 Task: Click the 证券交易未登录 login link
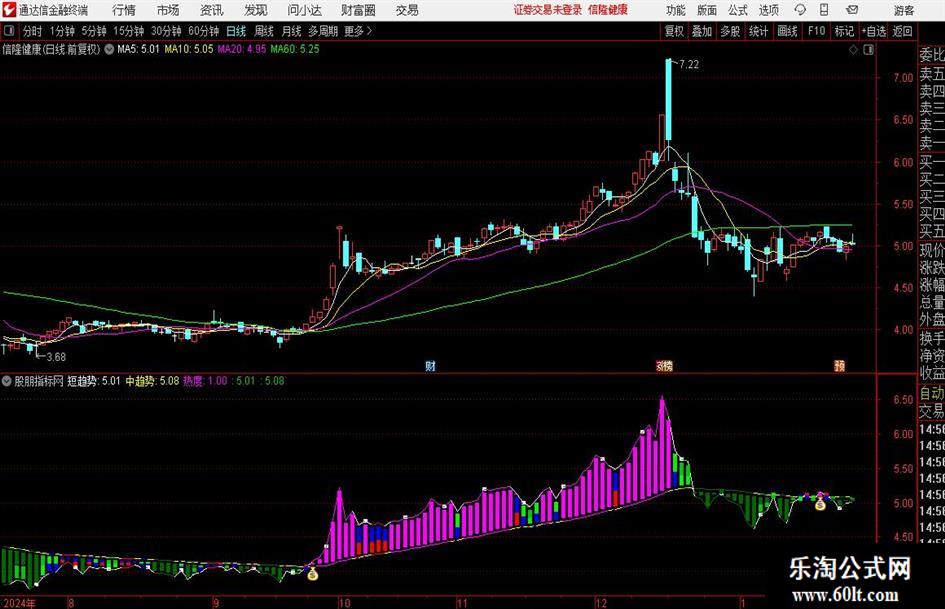coord(548,10)
